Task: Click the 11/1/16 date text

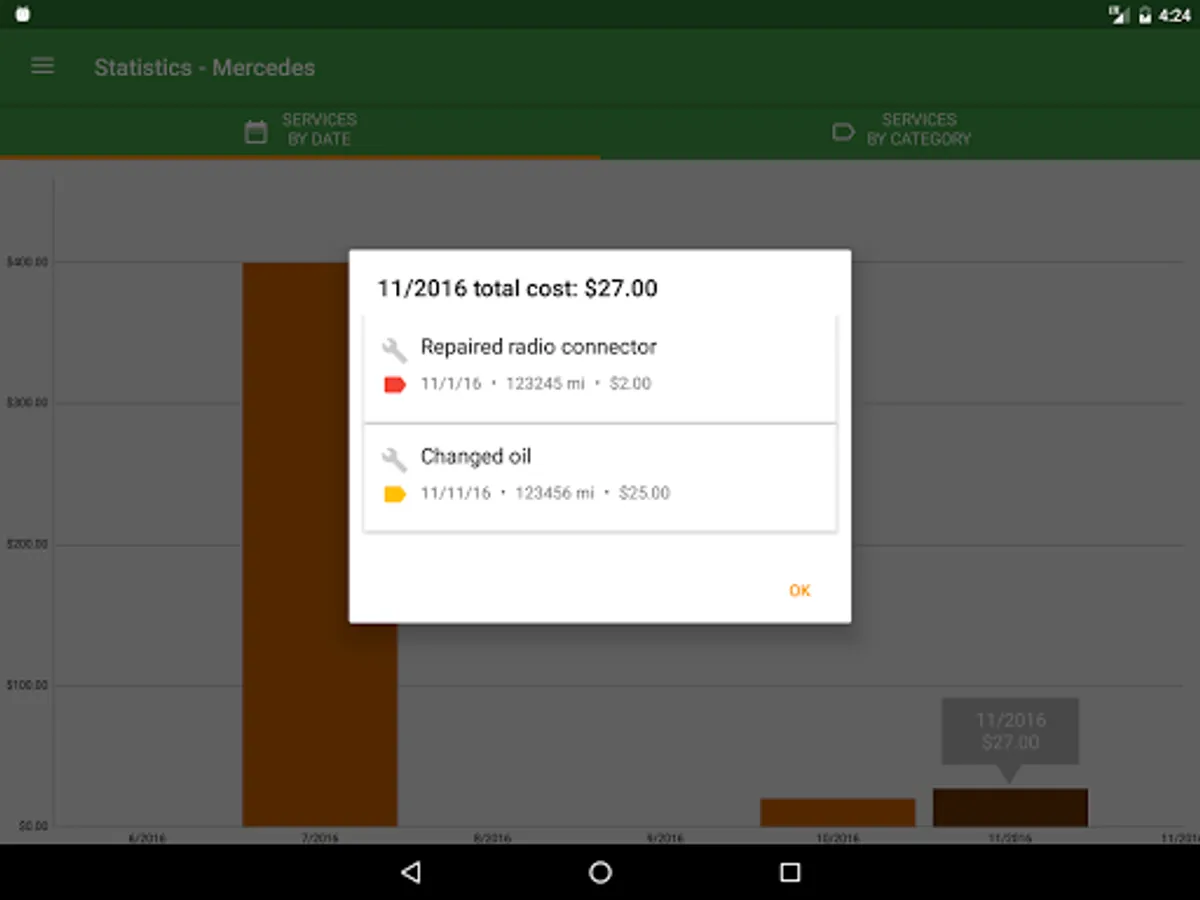Action: pyautogui.click(x=451, y=384)
